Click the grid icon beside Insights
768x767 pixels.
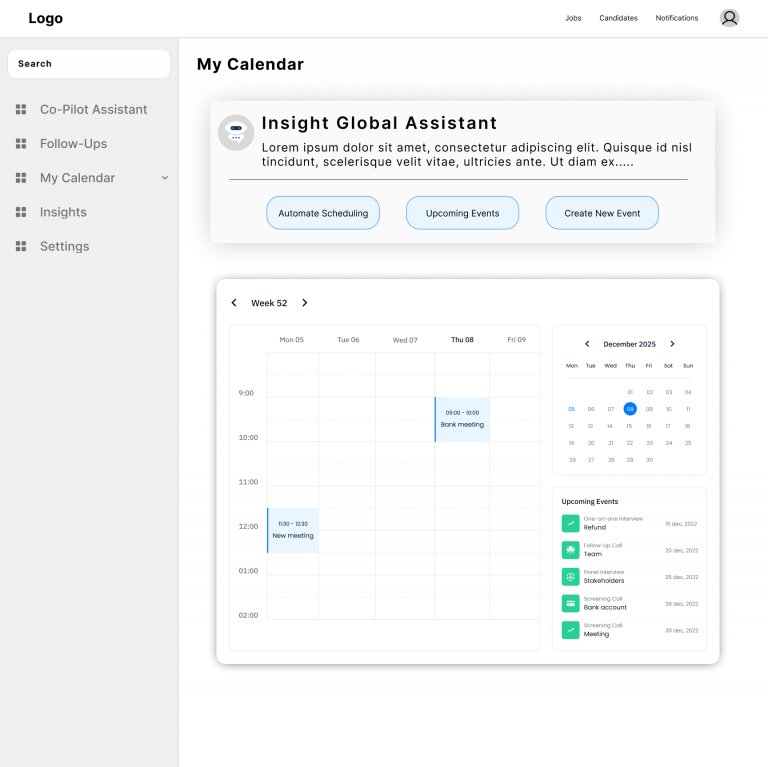[x=21, y=212]
